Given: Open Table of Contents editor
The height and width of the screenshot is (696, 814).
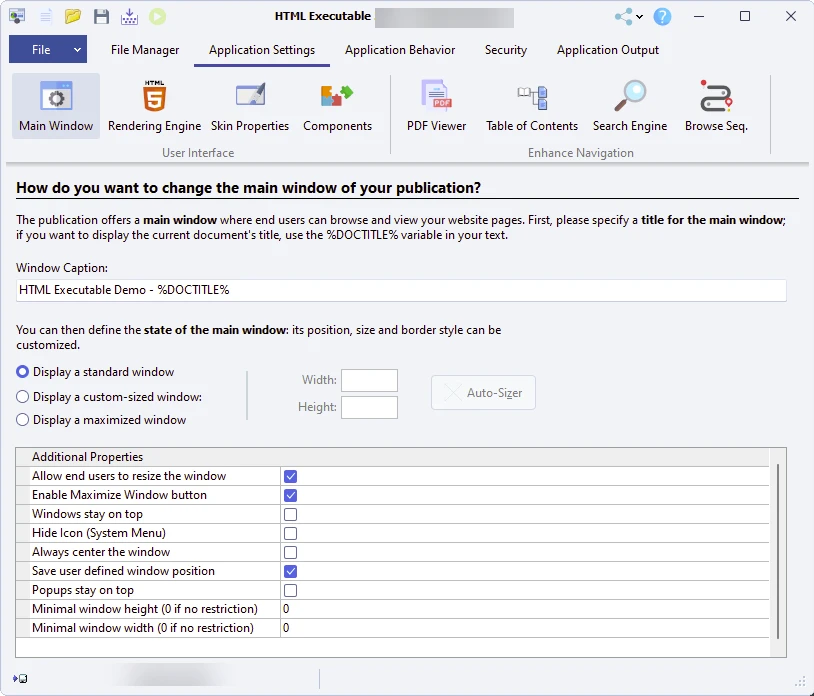Looking at the screenshot, I should click(x=531, y=106).
